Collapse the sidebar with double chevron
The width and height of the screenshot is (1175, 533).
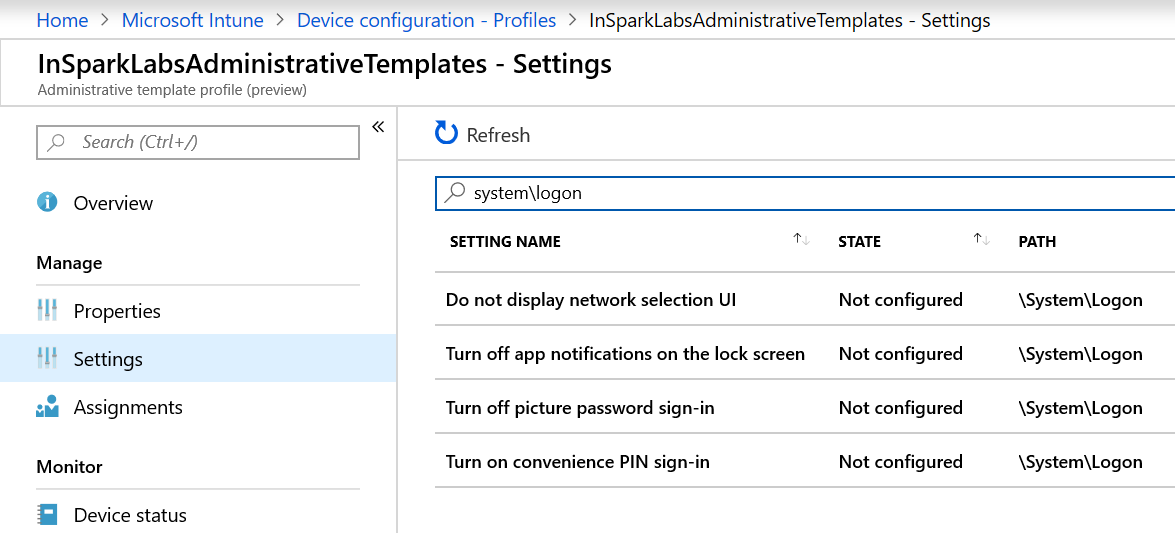(x=378, y=127)
